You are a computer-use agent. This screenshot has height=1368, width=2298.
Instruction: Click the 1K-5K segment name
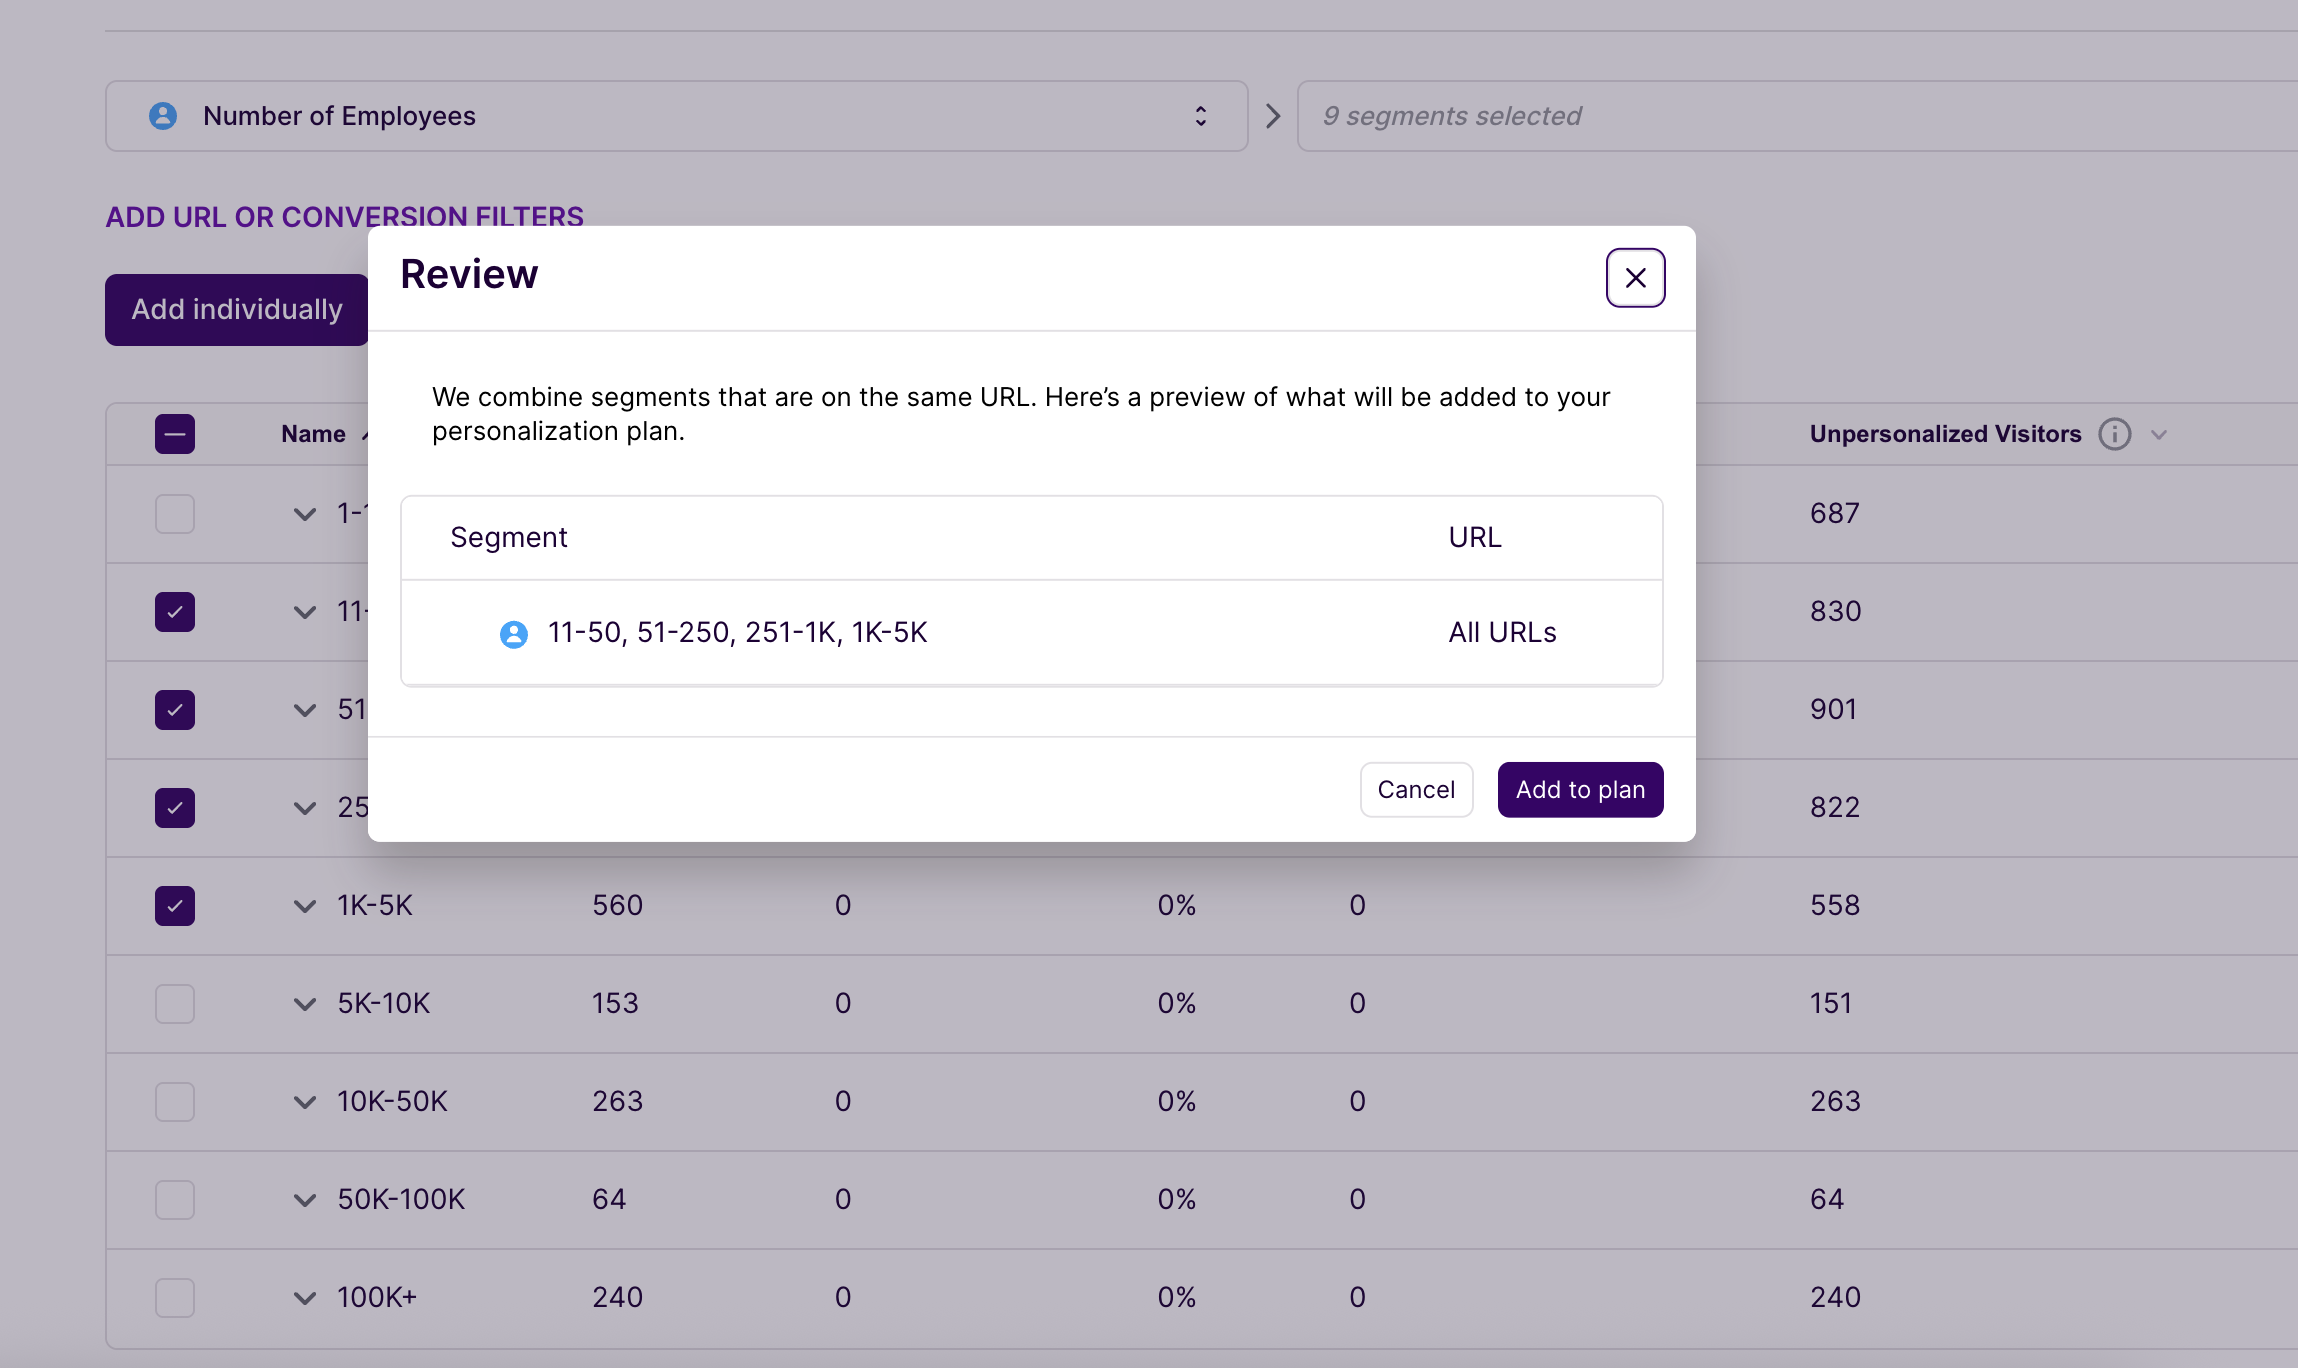[375, 906]
